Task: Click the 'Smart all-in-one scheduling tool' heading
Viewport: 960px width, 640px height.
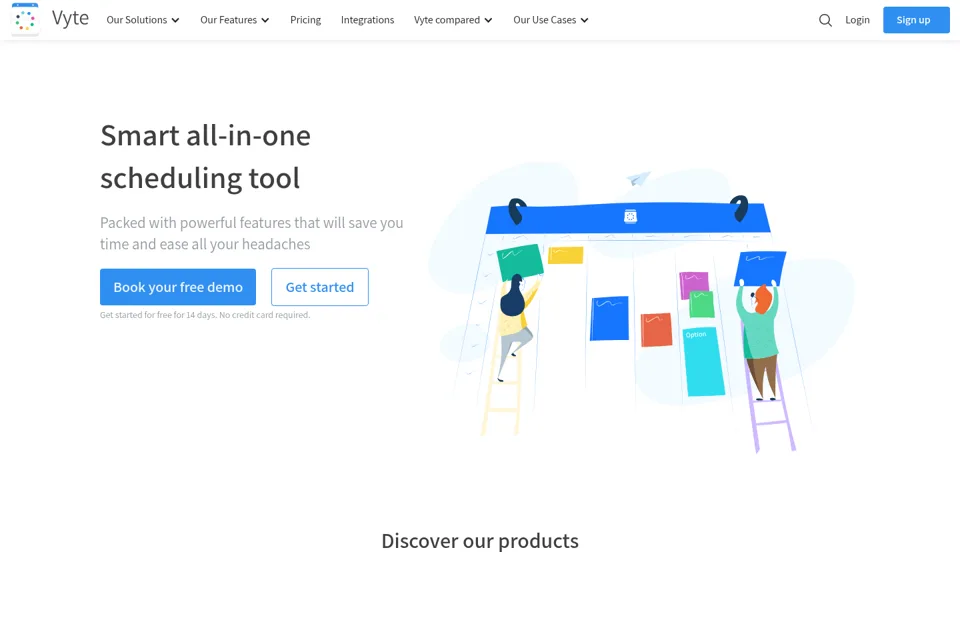Action: pyautogui.click(x=205, y=157)
